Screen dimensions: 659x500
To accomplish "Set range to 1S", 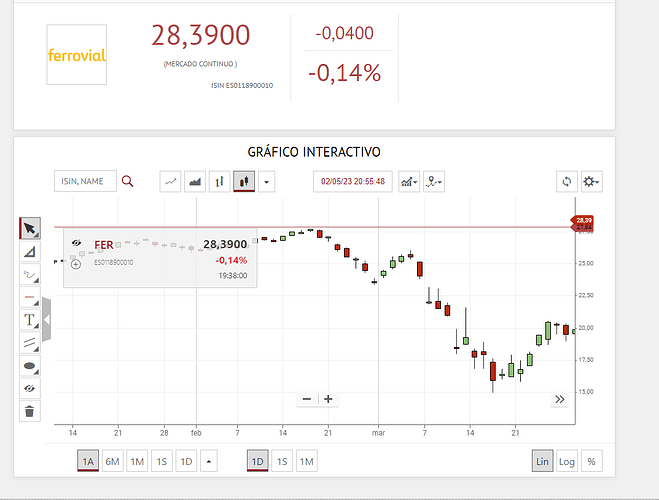I will pos(162,461).
